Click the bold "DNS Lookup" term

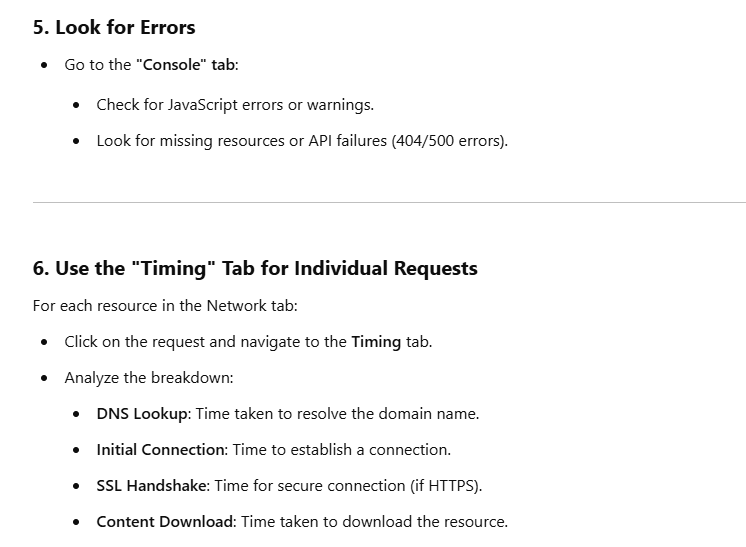pyautogui.click(x=139, y=413)
